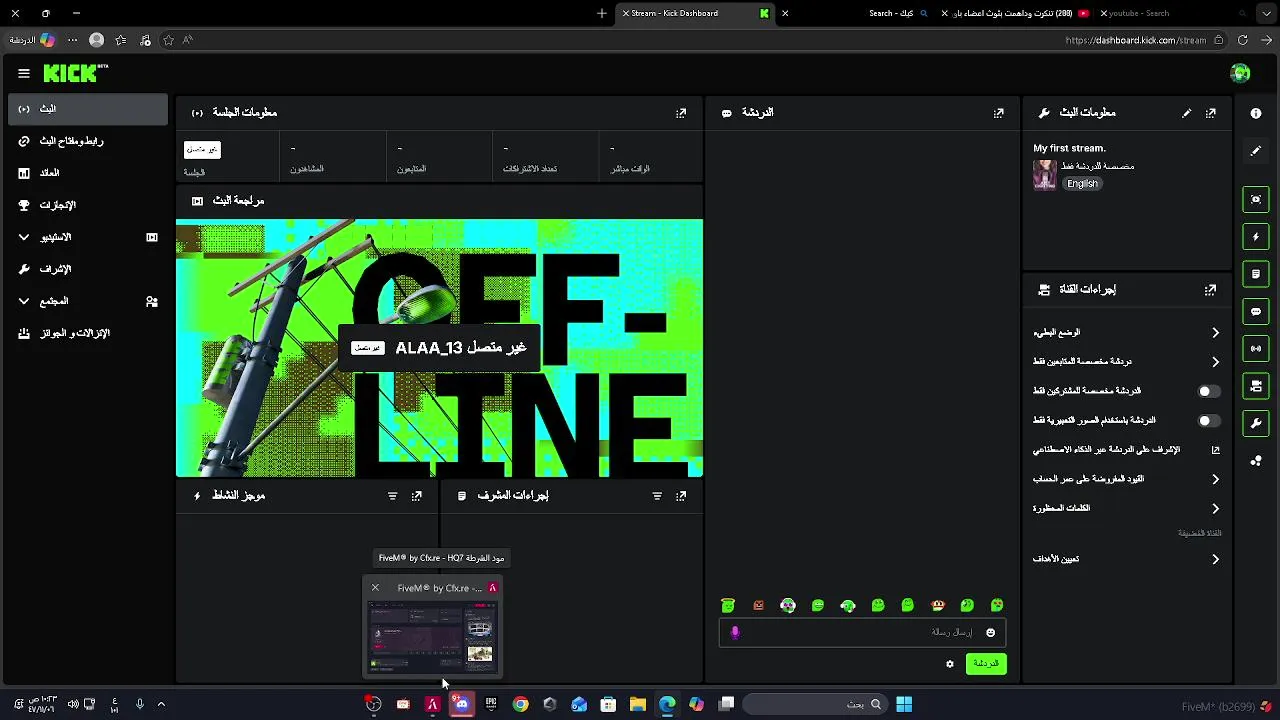Open the Windows Start menu
1280x720 pixels.
point(904,704)
